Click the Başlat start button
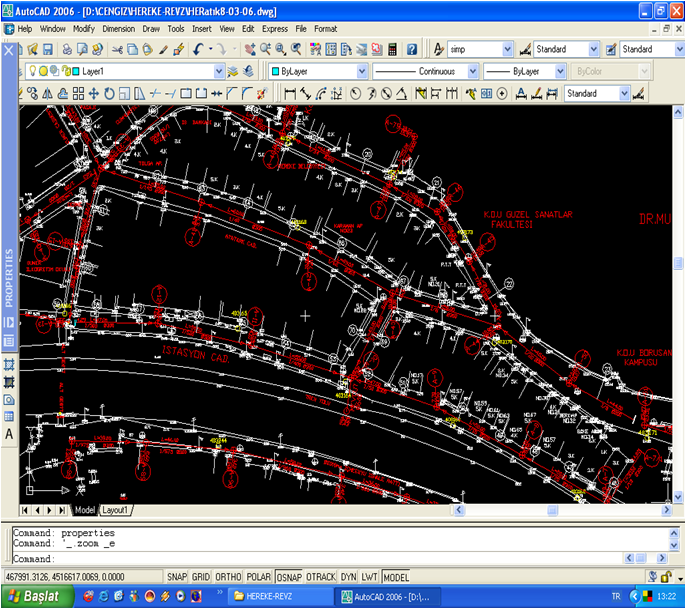The image size is (686, 609). (37, 596)
